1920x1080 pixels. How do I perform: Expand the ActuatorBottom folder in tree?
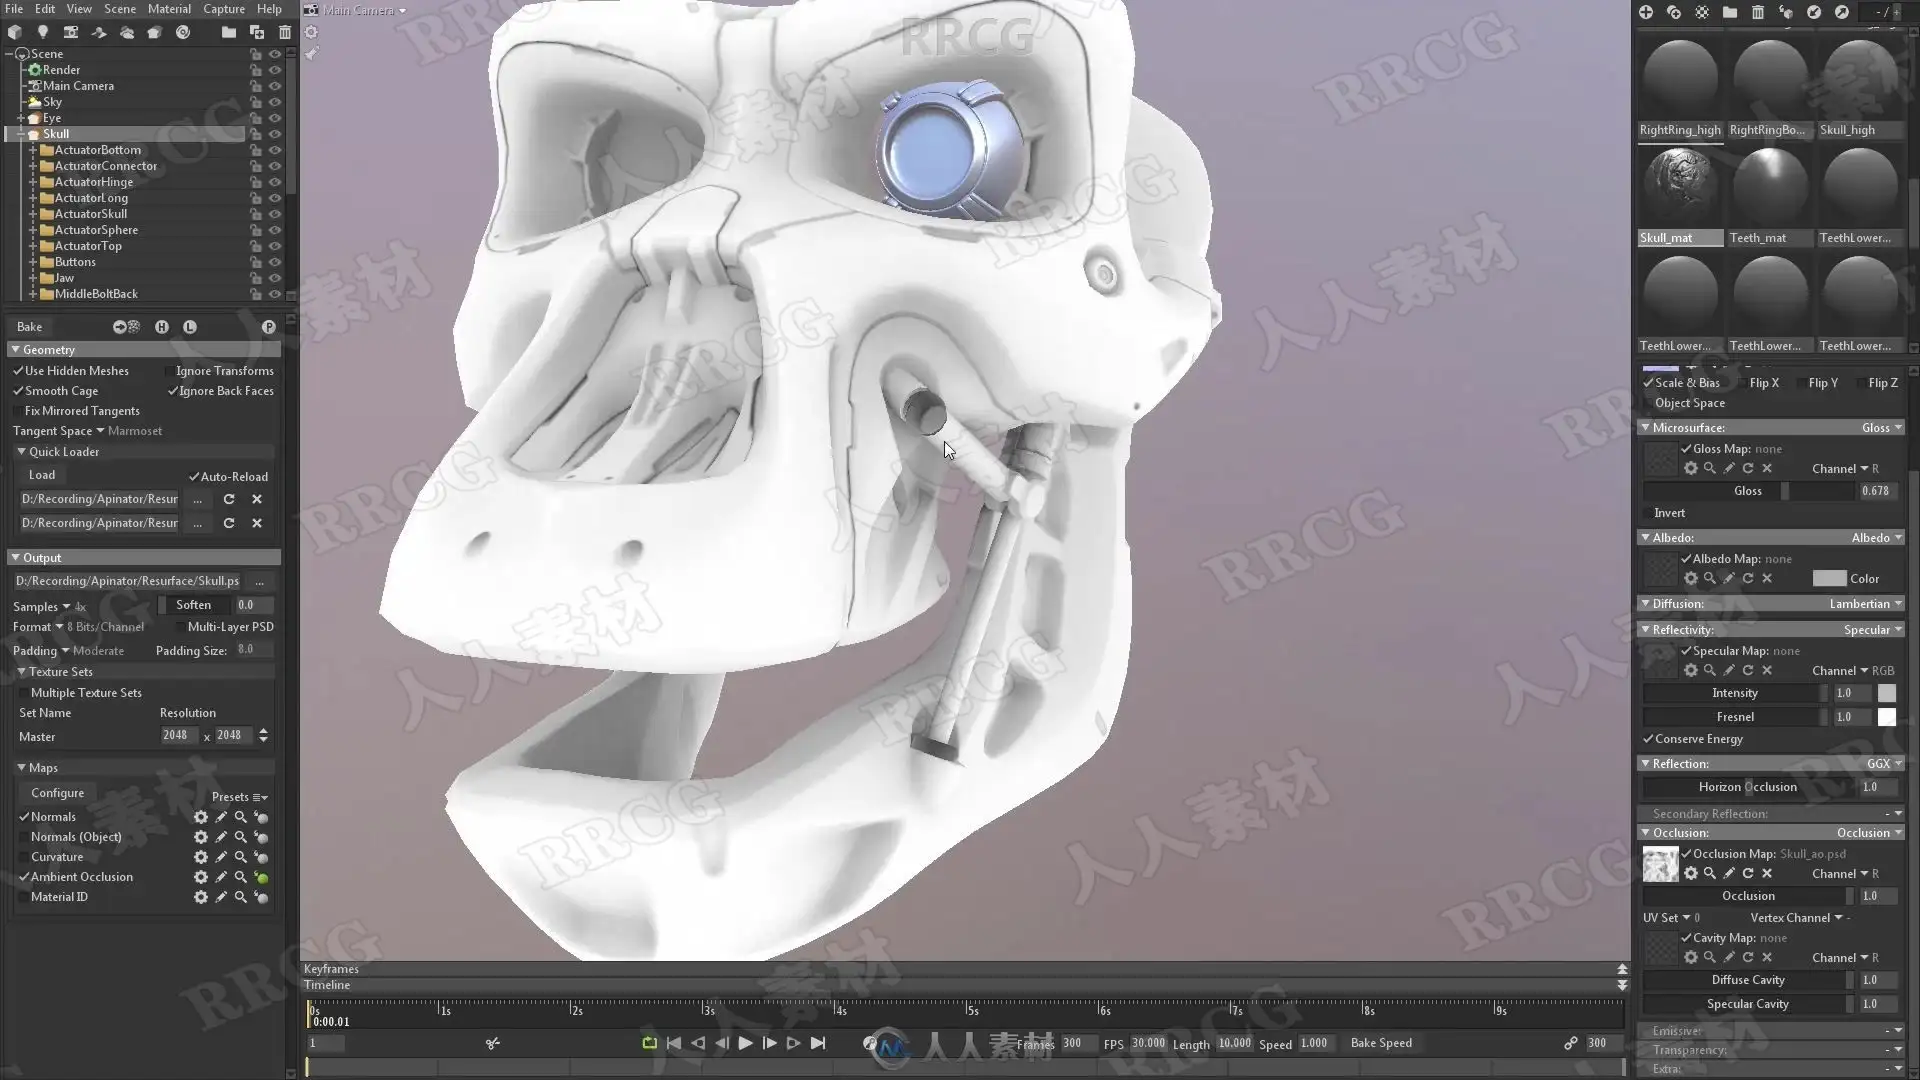33,150
